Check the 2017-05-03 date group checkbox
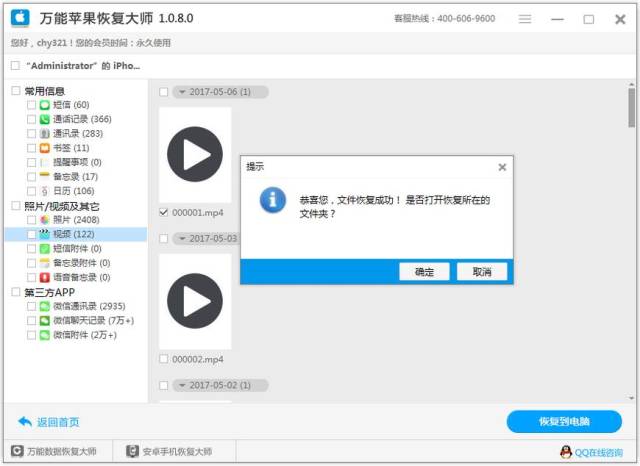Screen dimensions: 640x466 tap(164, 238)
